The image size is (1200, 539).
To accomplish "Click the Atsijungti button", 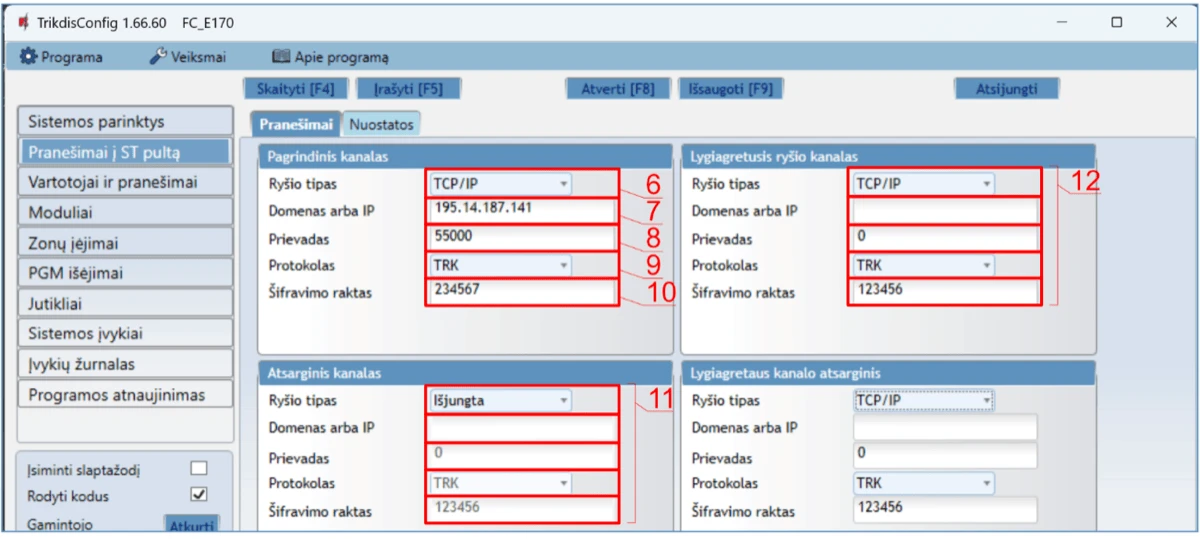I will coord(1006,88).
